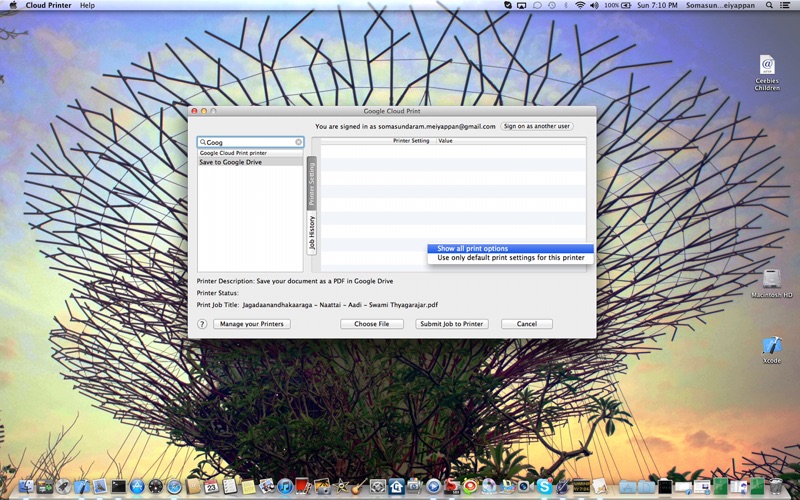The height and width of the screenshot is (500, 800).
Task: Select the "Save to Google Drive" printer
Action: point(250,162)
